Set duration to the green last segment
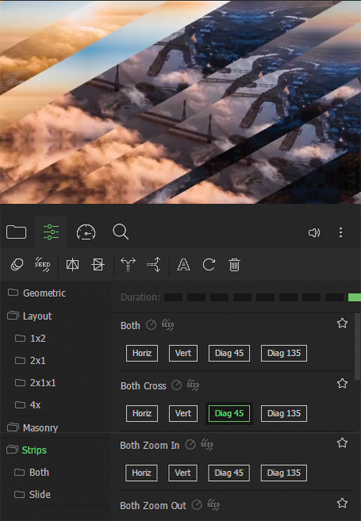The height and width of the screenshot is (521, 361). point(354,297)
